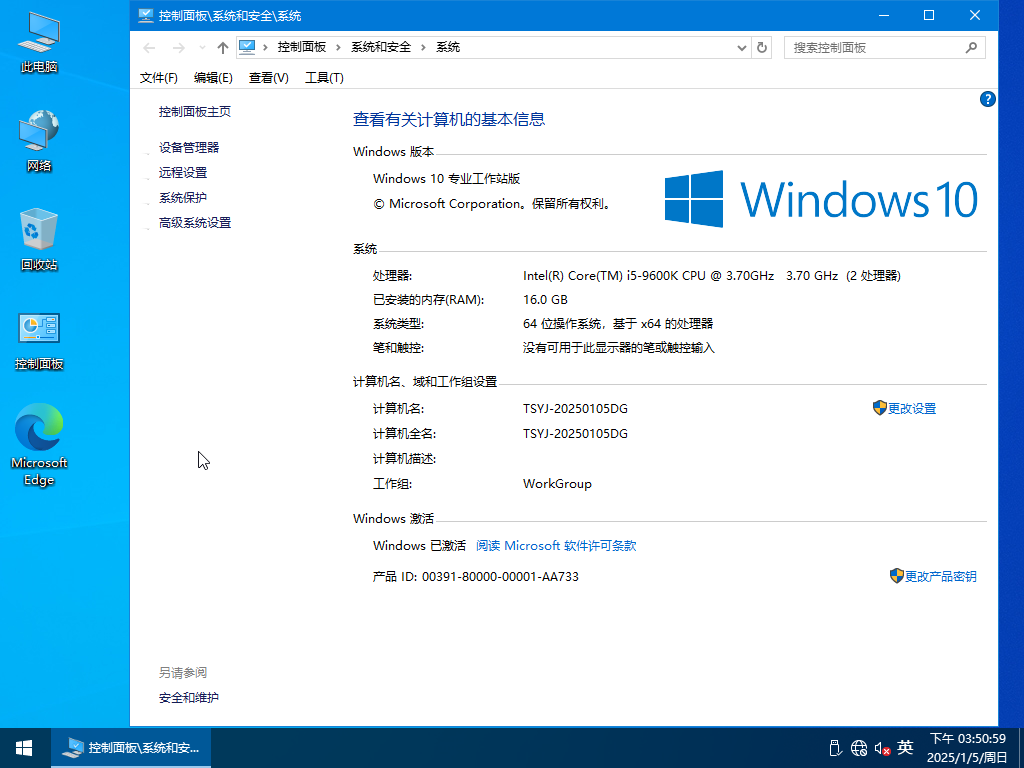The image size is (1024, 768).
Task: Focus the 搜索控制面板 search field
Action: tap(884, 48)
